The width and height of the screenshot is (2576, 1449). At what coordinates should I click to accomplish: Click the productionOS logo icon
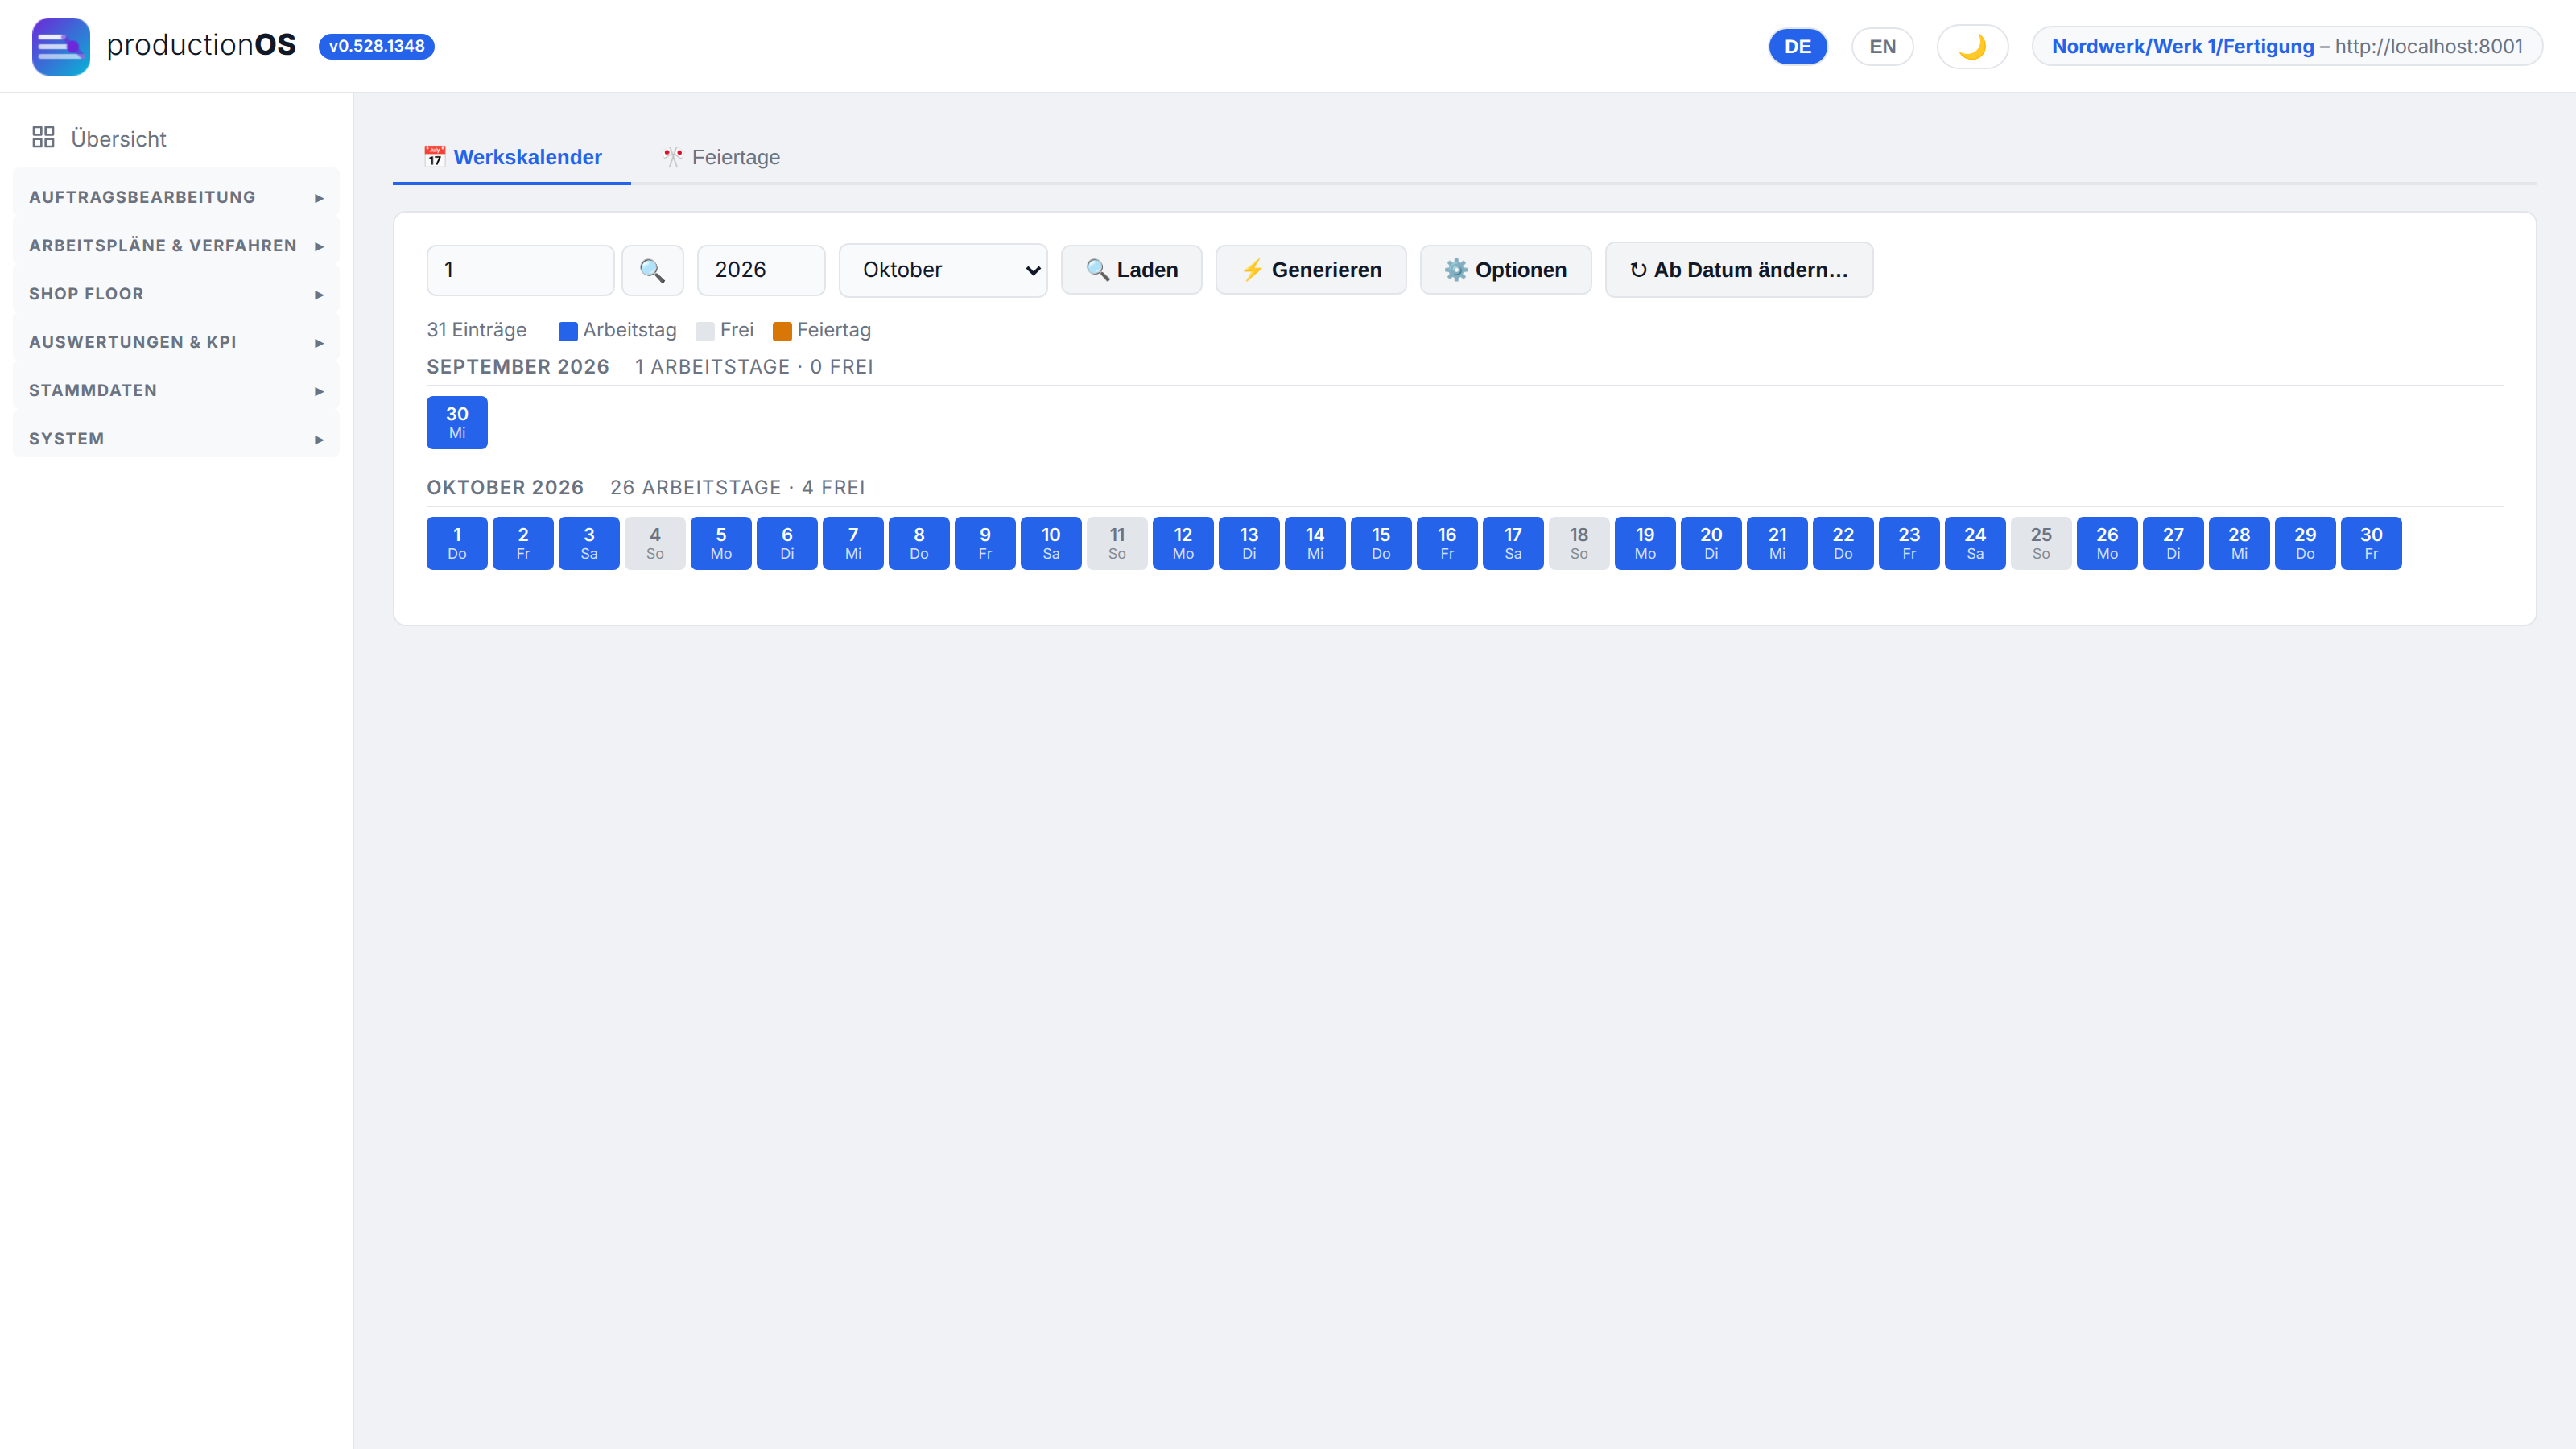pos(61,46)
